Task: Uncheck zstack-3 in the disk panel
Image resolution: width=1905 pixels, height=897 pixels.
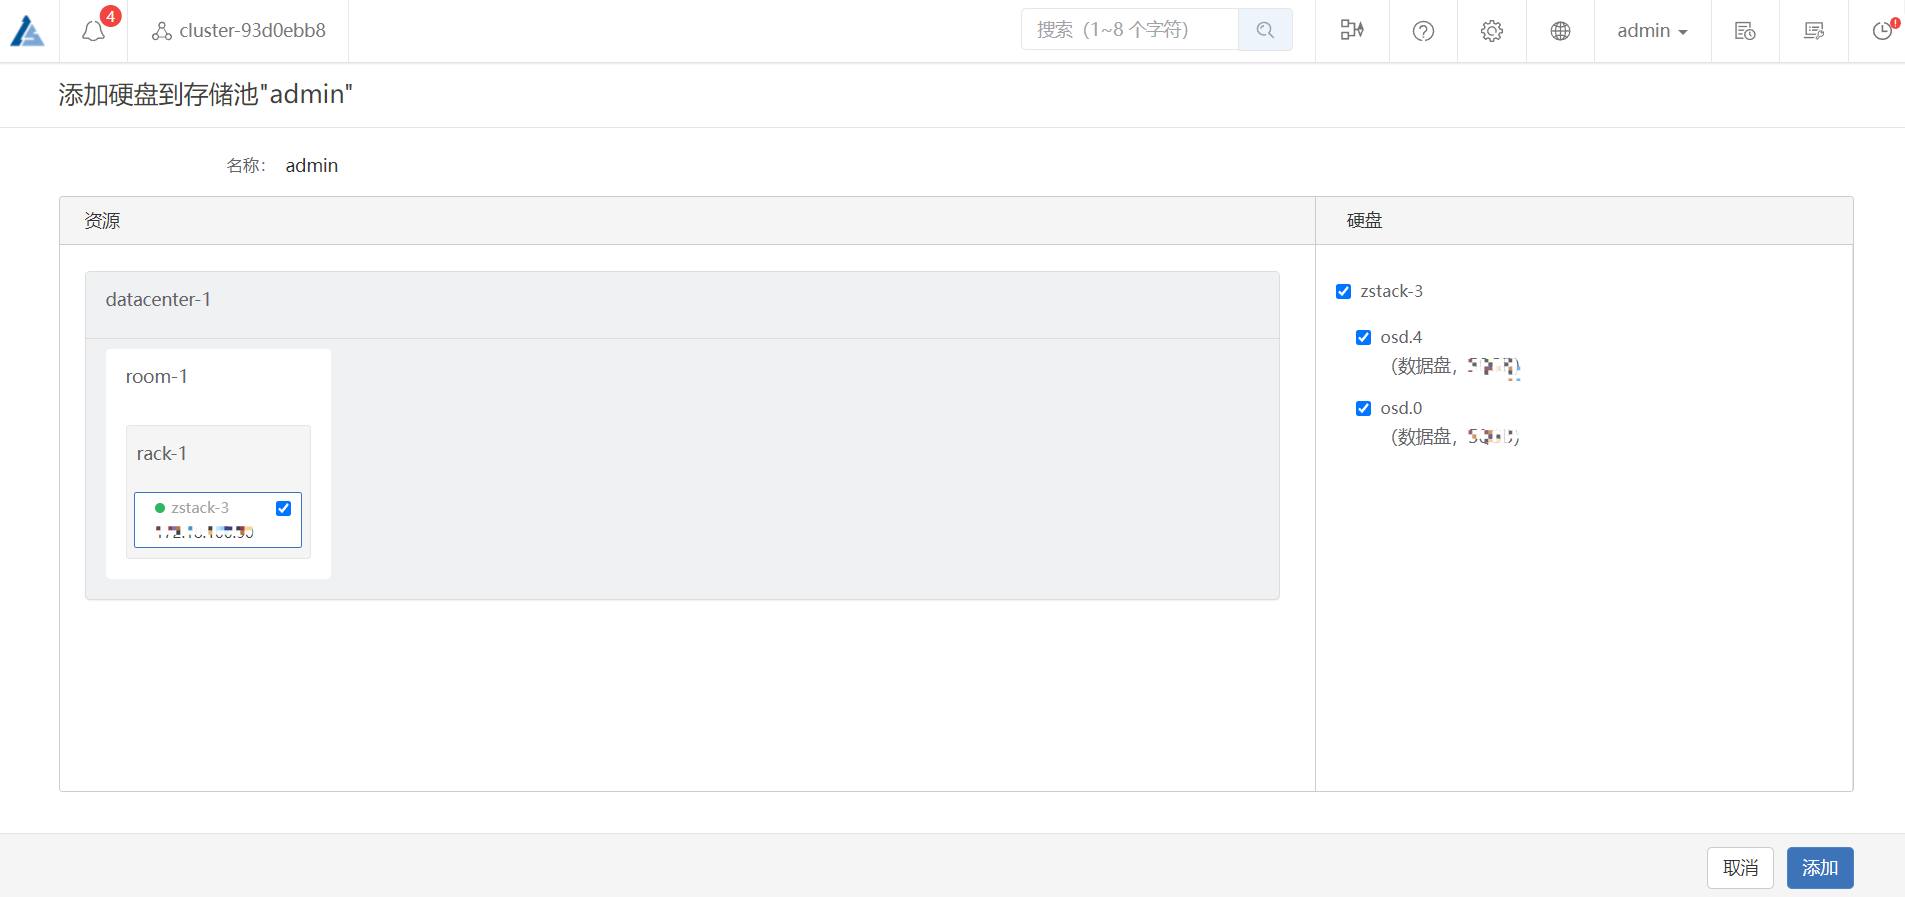Action: [x=1343, y=291]
